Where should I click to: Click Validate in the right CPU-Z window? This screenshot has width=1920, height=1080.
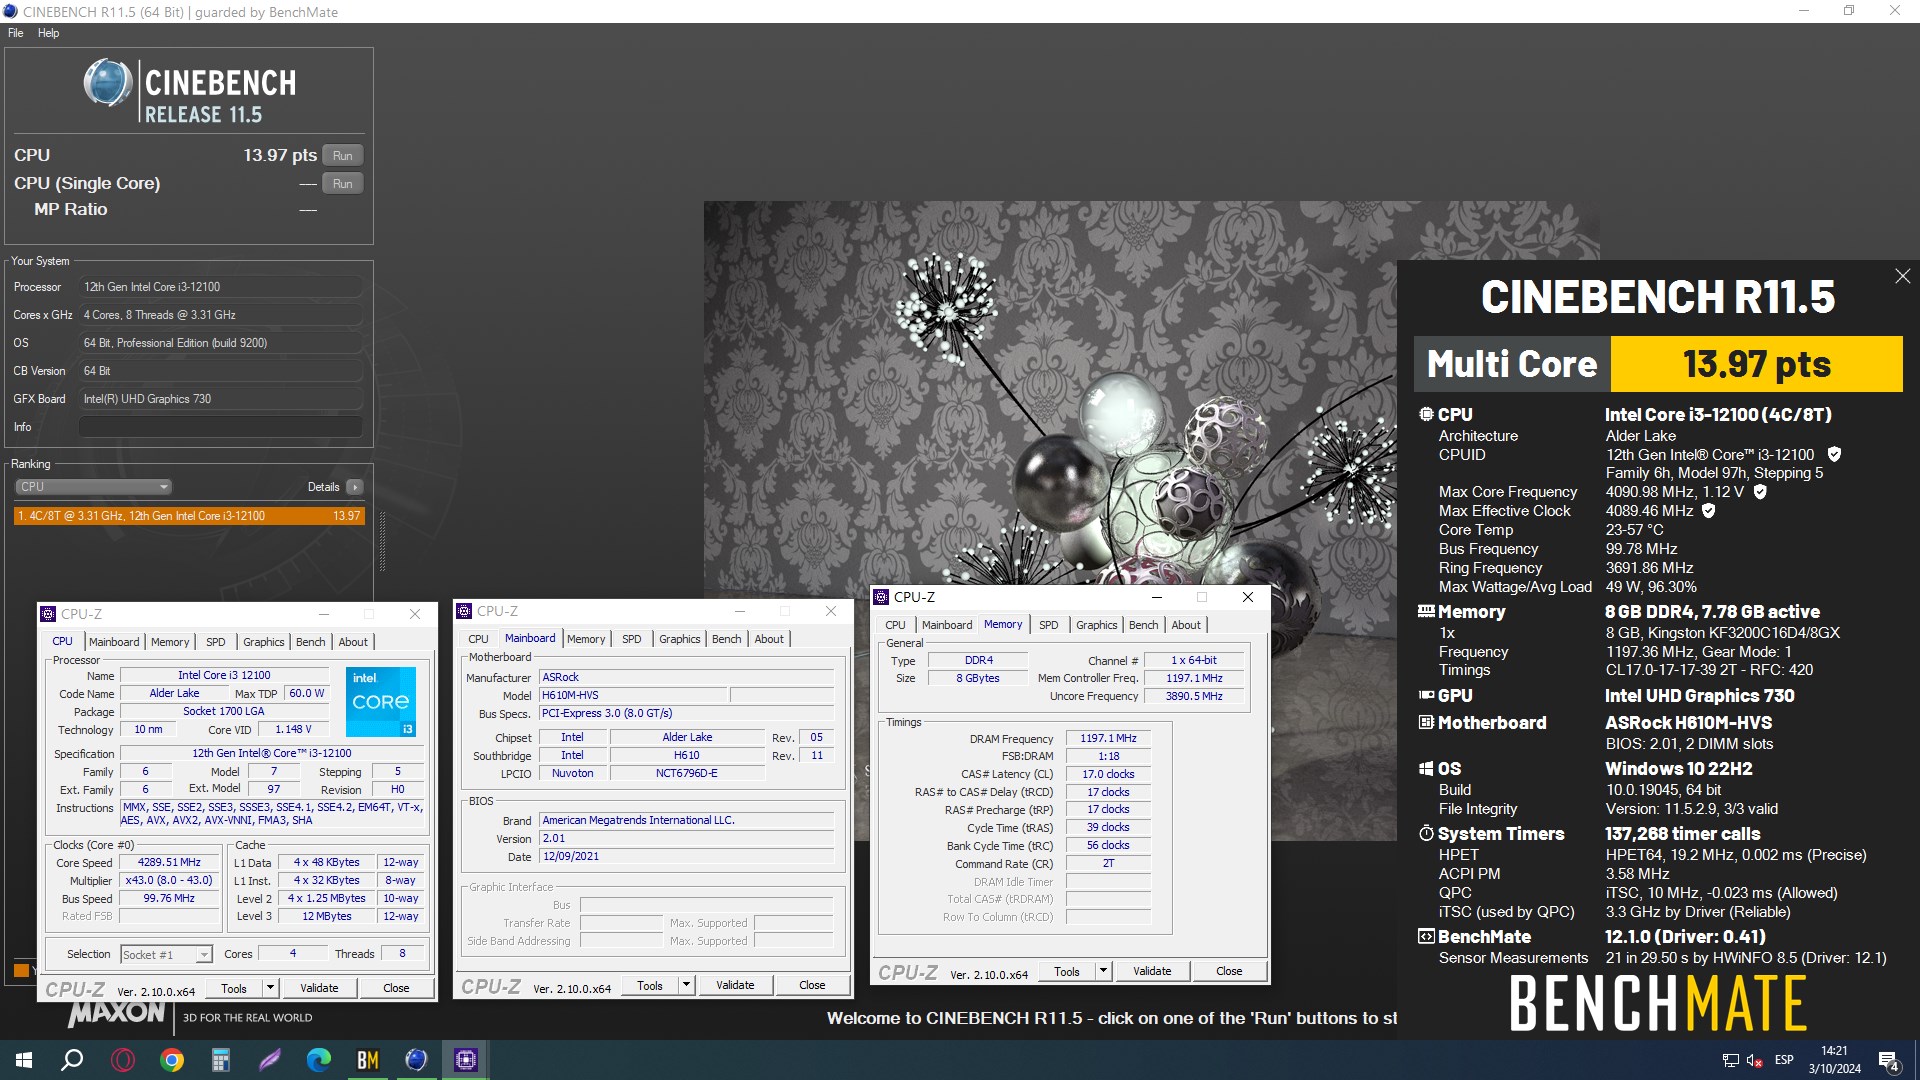point(1152,971)
